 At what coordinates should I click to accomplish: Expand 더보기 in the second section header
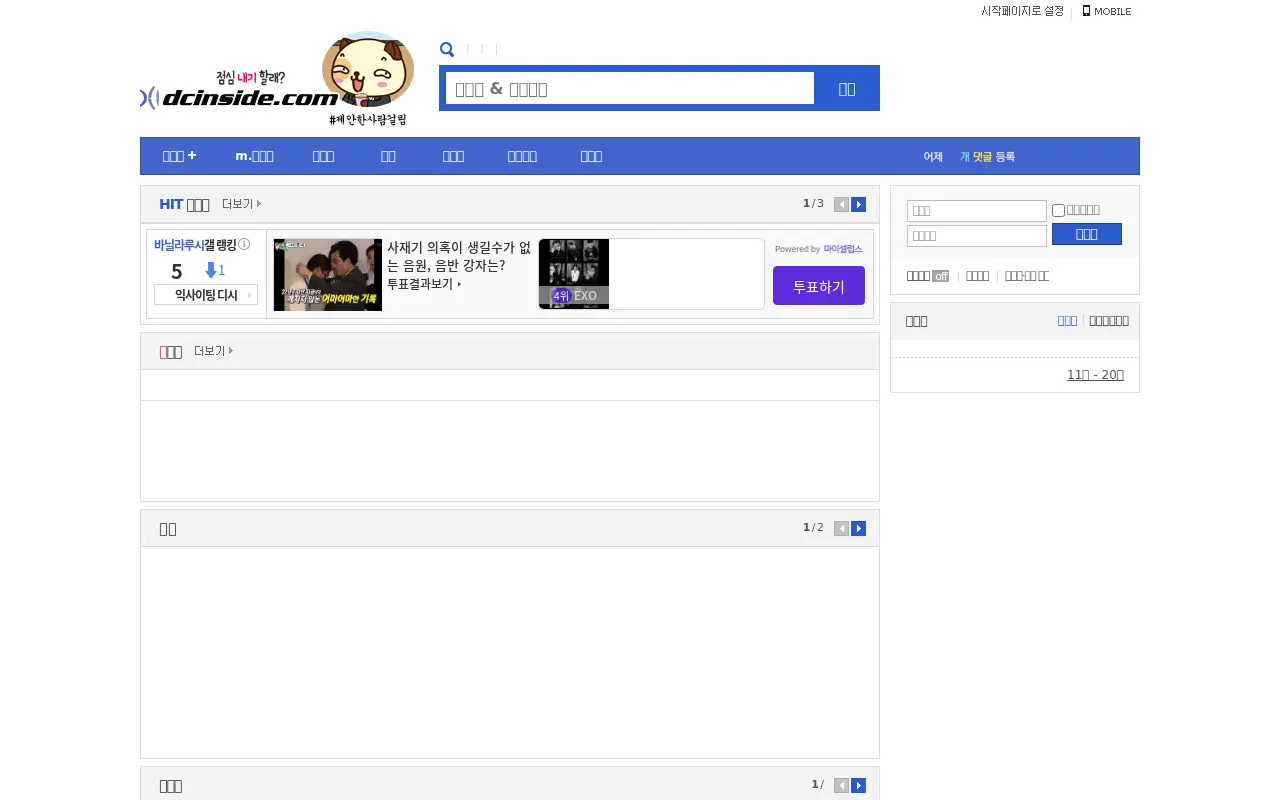pos(213,351)
